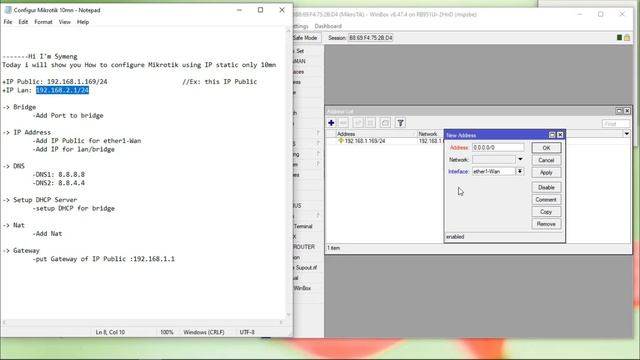The width and height of the screenshot is (640, 360).
Task: Click the Notepad horizontal scrollbar
Action: coord(142,322)
